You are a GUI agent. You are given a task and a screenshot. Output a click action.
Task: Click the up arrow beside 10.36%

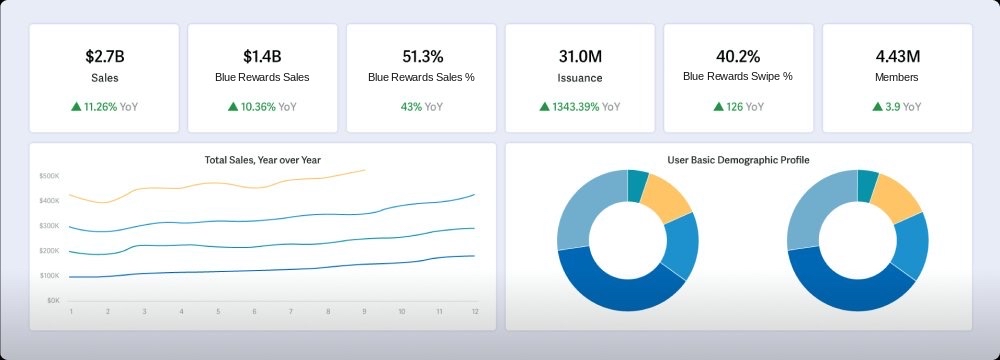click(233, 107)
